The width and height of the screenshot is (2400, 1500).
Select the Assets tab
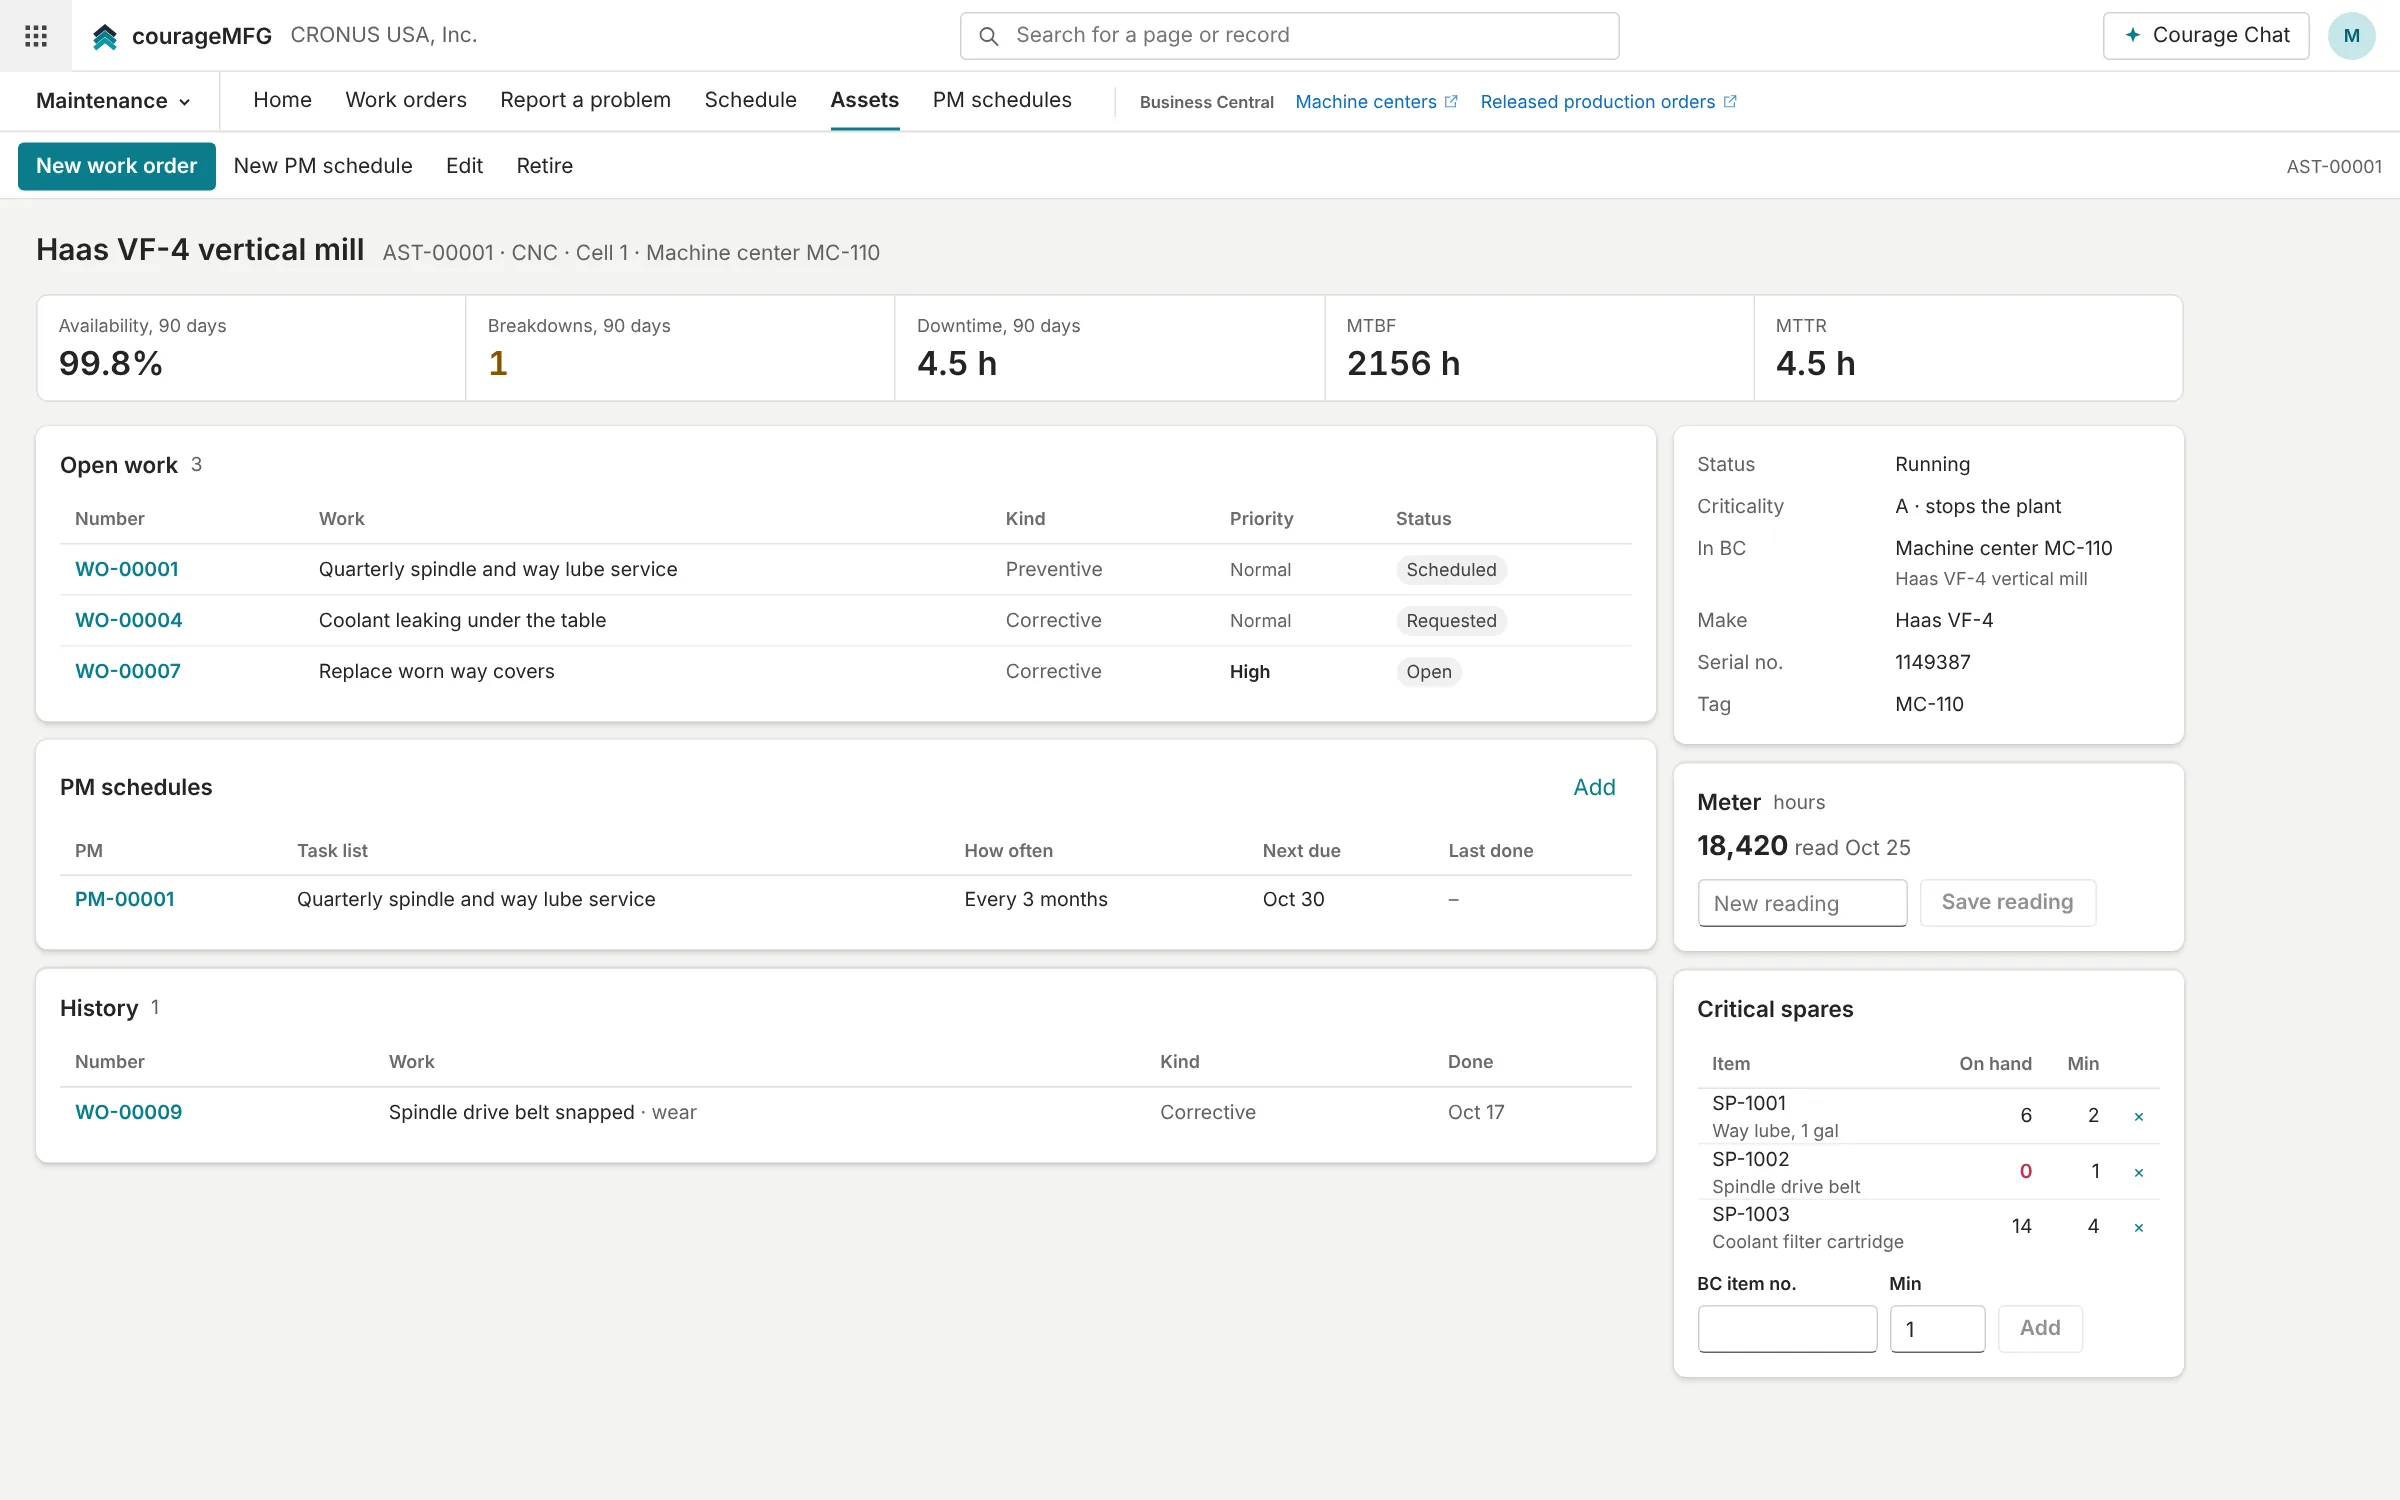[864, 100]
